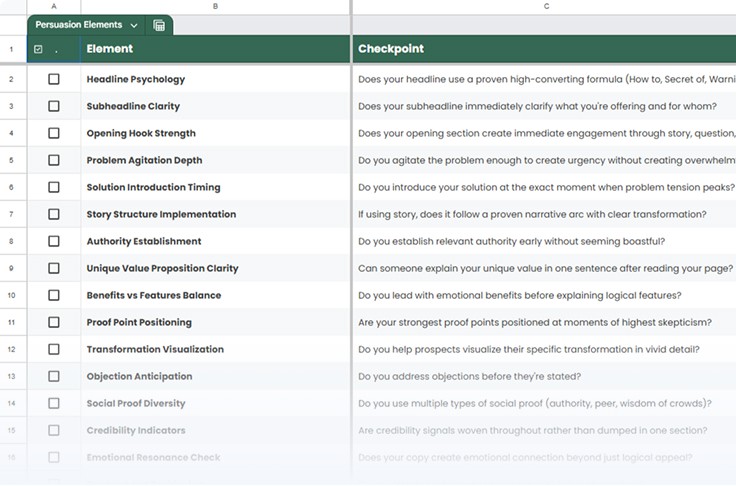The height and width of the screenshot is (486, 736).
Task: Select the Element column header cell
Action: [215, 49]
